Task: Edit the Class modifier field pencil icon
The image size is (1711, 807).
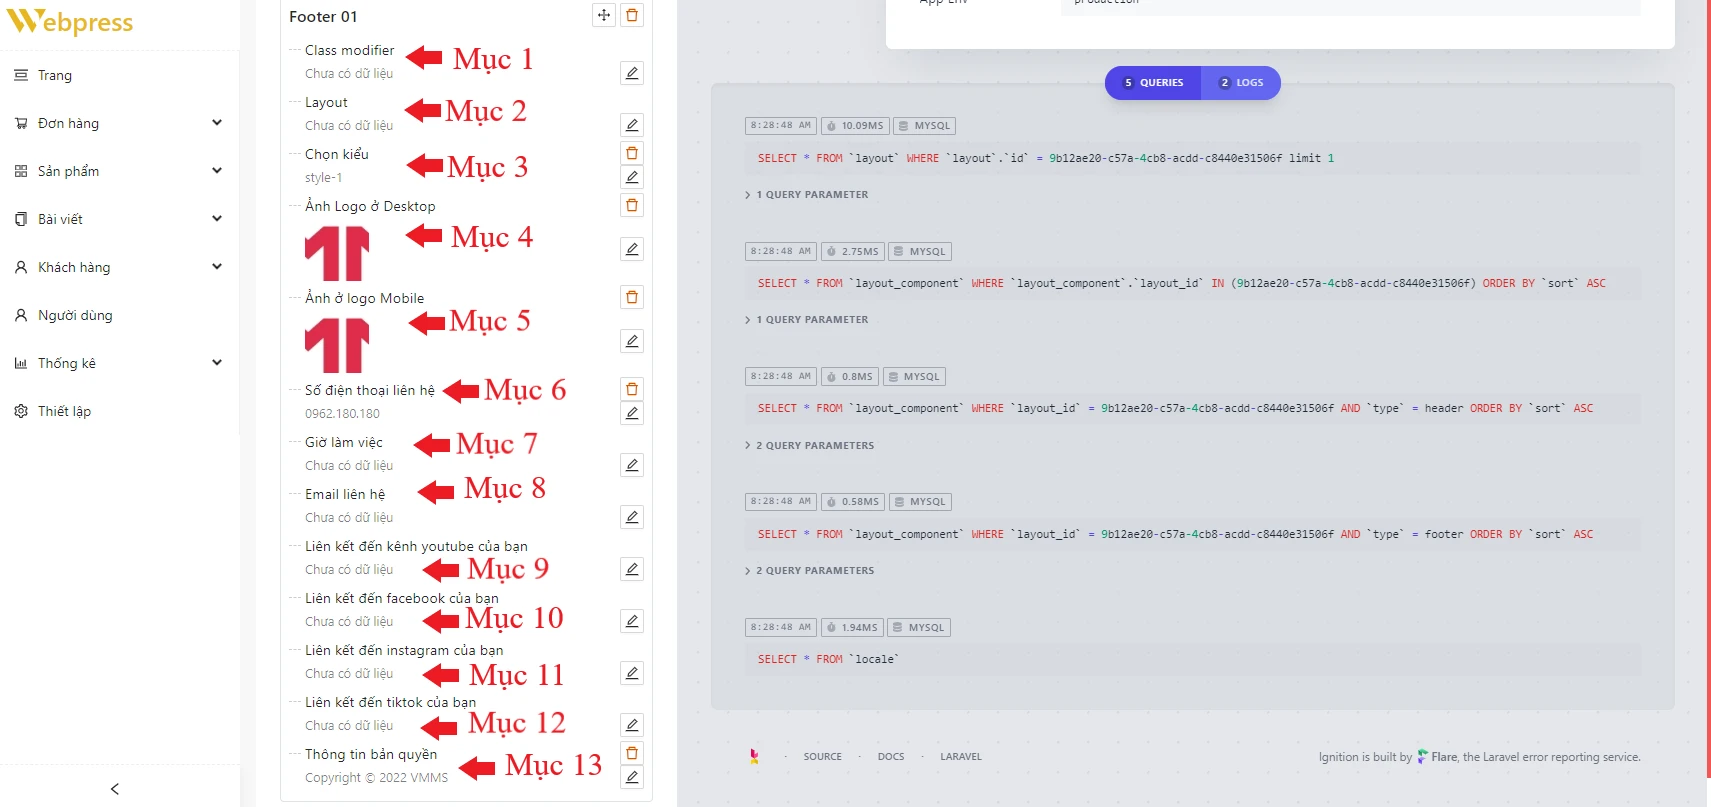Action: click(x=632, y=73)
